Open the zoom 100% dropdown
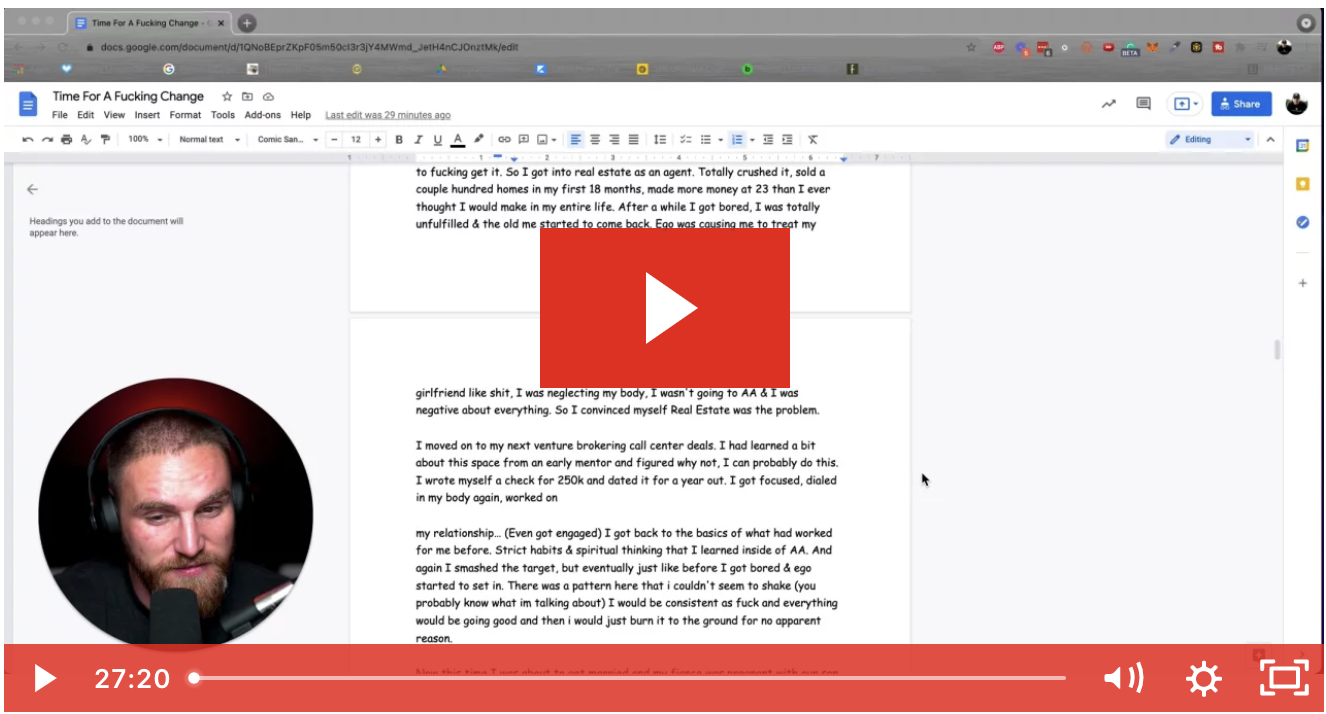 pos(145,140)
